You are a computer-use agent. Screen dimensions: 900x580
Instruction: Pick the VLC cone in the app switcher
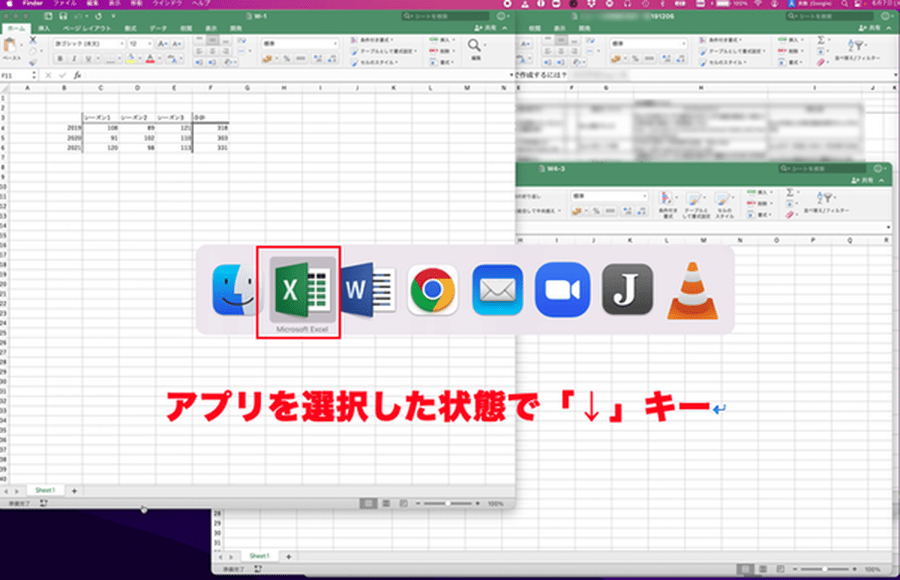coord(692,290)
